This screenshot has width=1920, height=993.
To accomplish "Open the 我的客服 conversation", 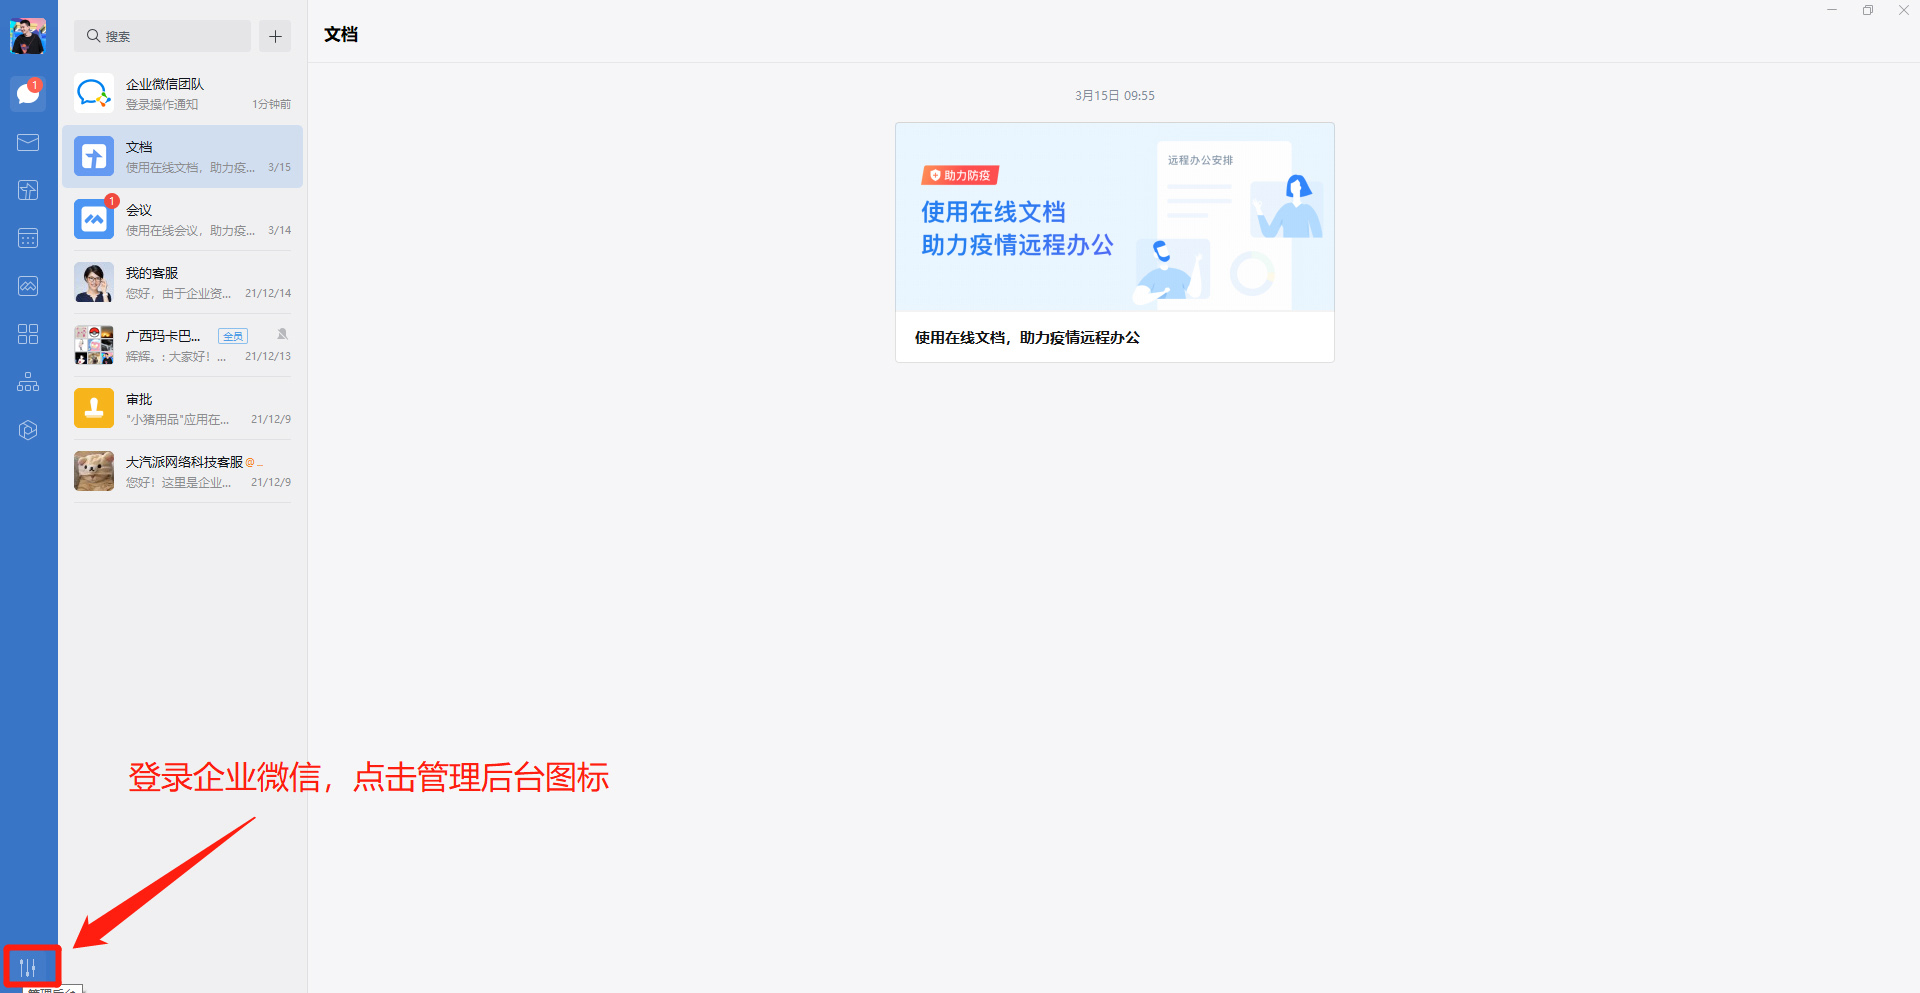I will tap(182, 283).
